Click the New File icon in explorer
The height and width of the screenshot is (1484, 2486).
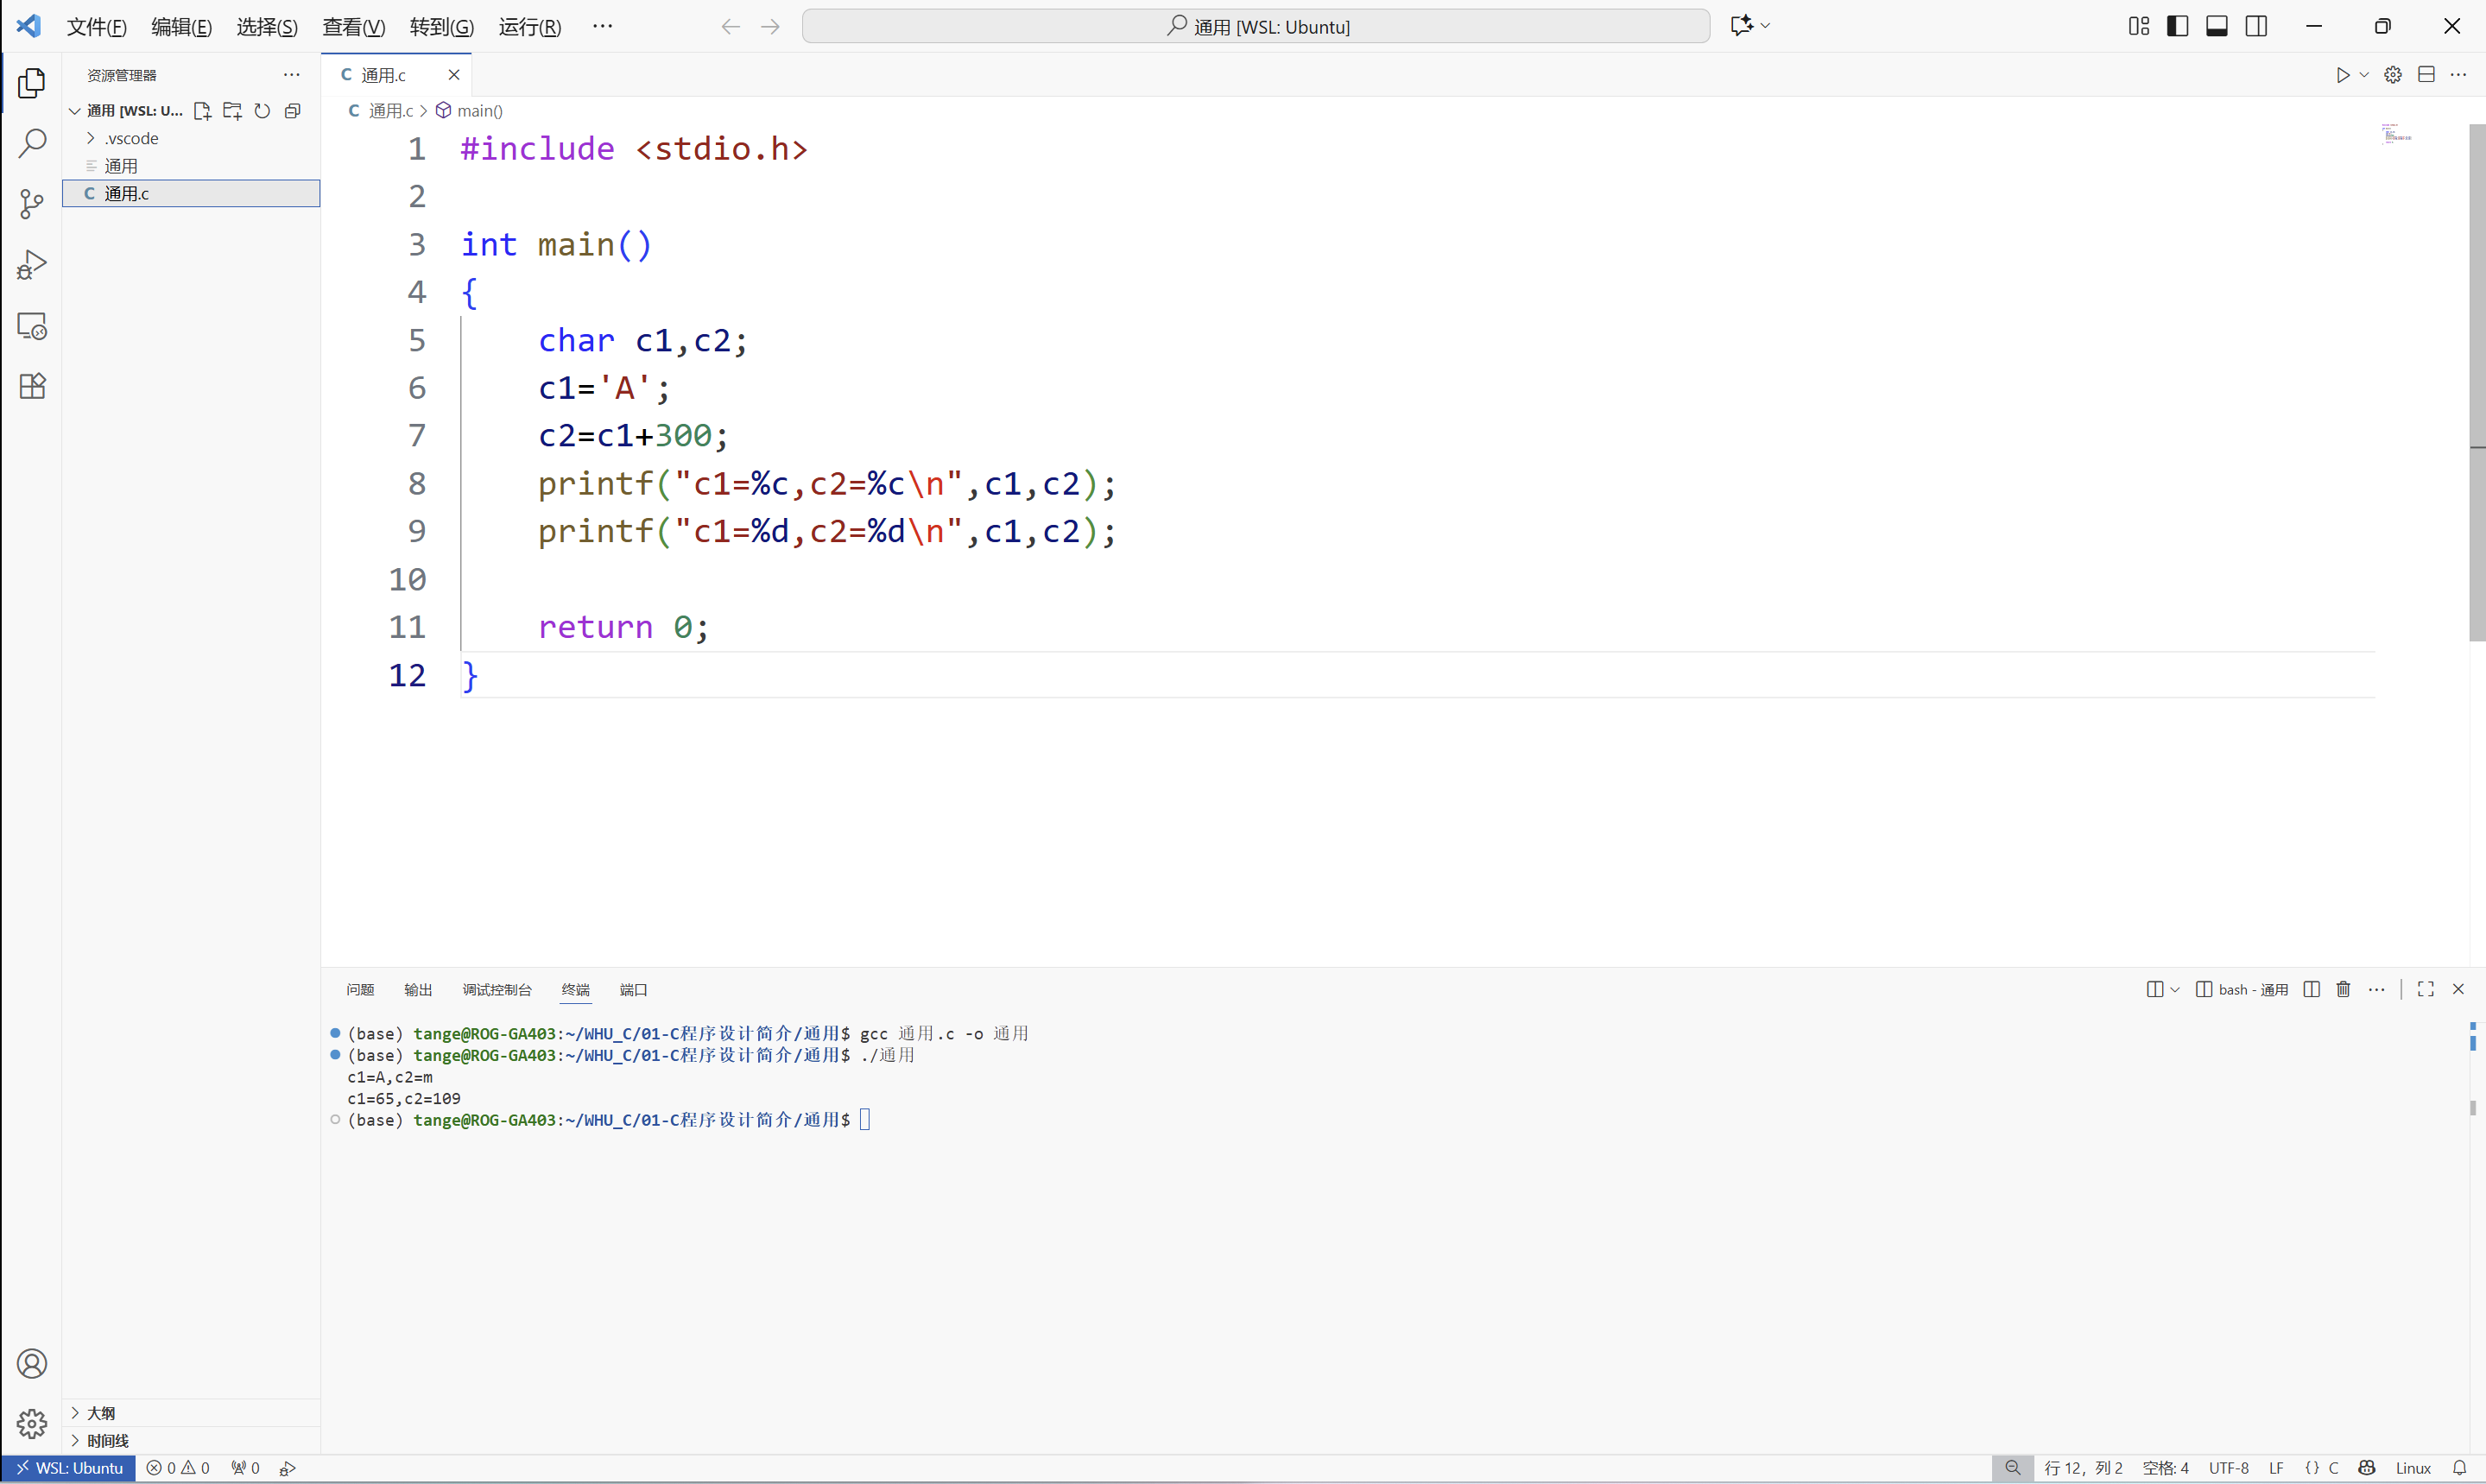tap(202, 111)
